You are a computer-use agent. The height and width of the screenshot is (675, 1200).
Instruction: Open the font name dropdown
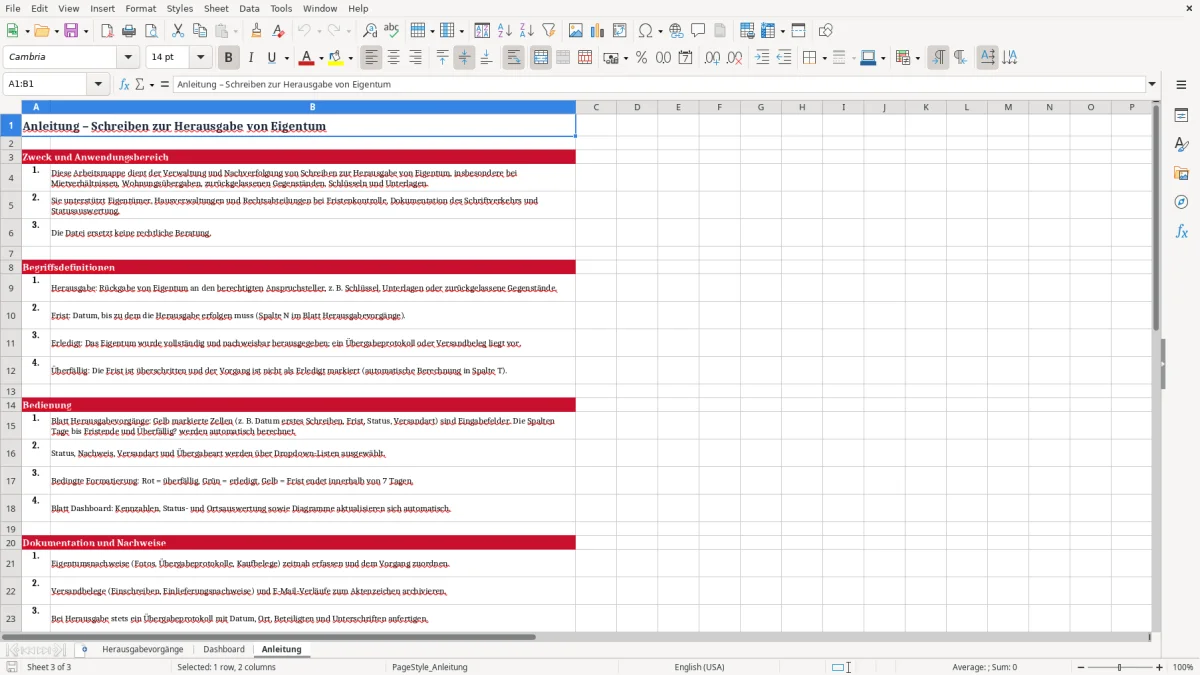pos(128,58)
